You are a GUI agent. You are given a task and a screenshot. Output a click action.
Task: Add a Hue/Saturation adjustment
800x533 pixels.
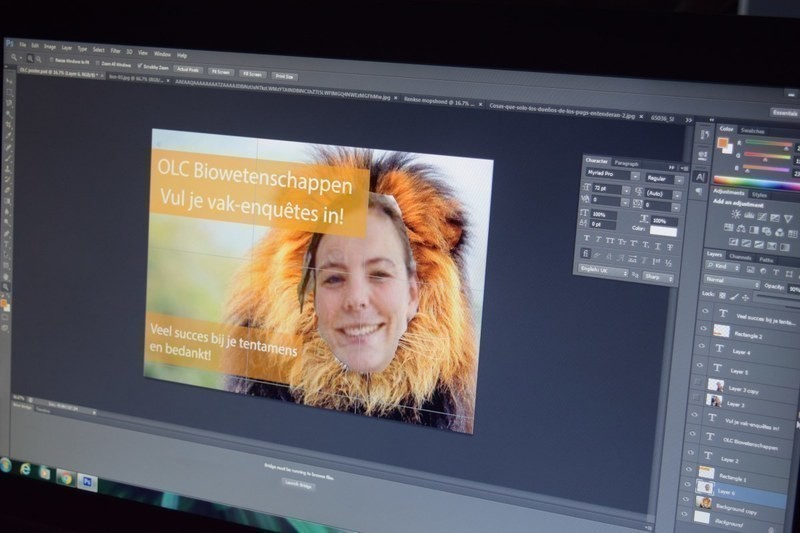click(x=728, y=227)
